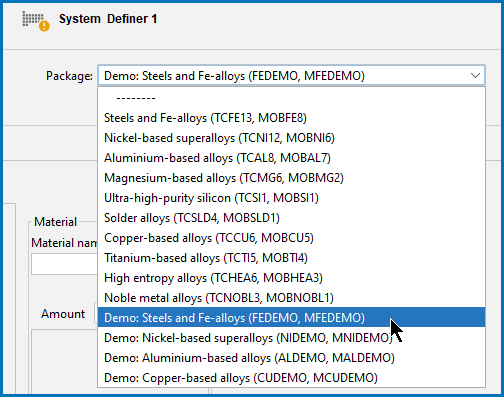Select Magnesium-based alloys (TCMG6, MOBMG2)
504x397 pixels.
click(291, 178)
